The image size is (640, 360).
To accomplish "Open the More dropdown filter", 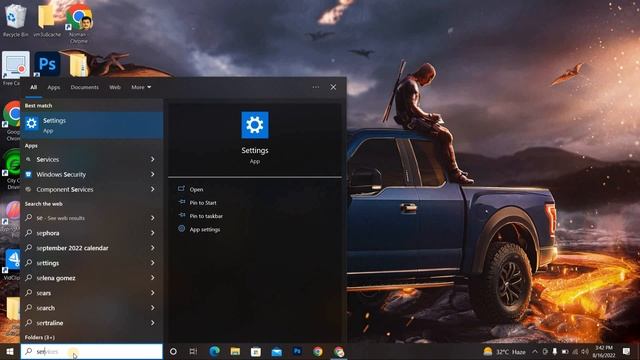I will click(x=141, y=87).
